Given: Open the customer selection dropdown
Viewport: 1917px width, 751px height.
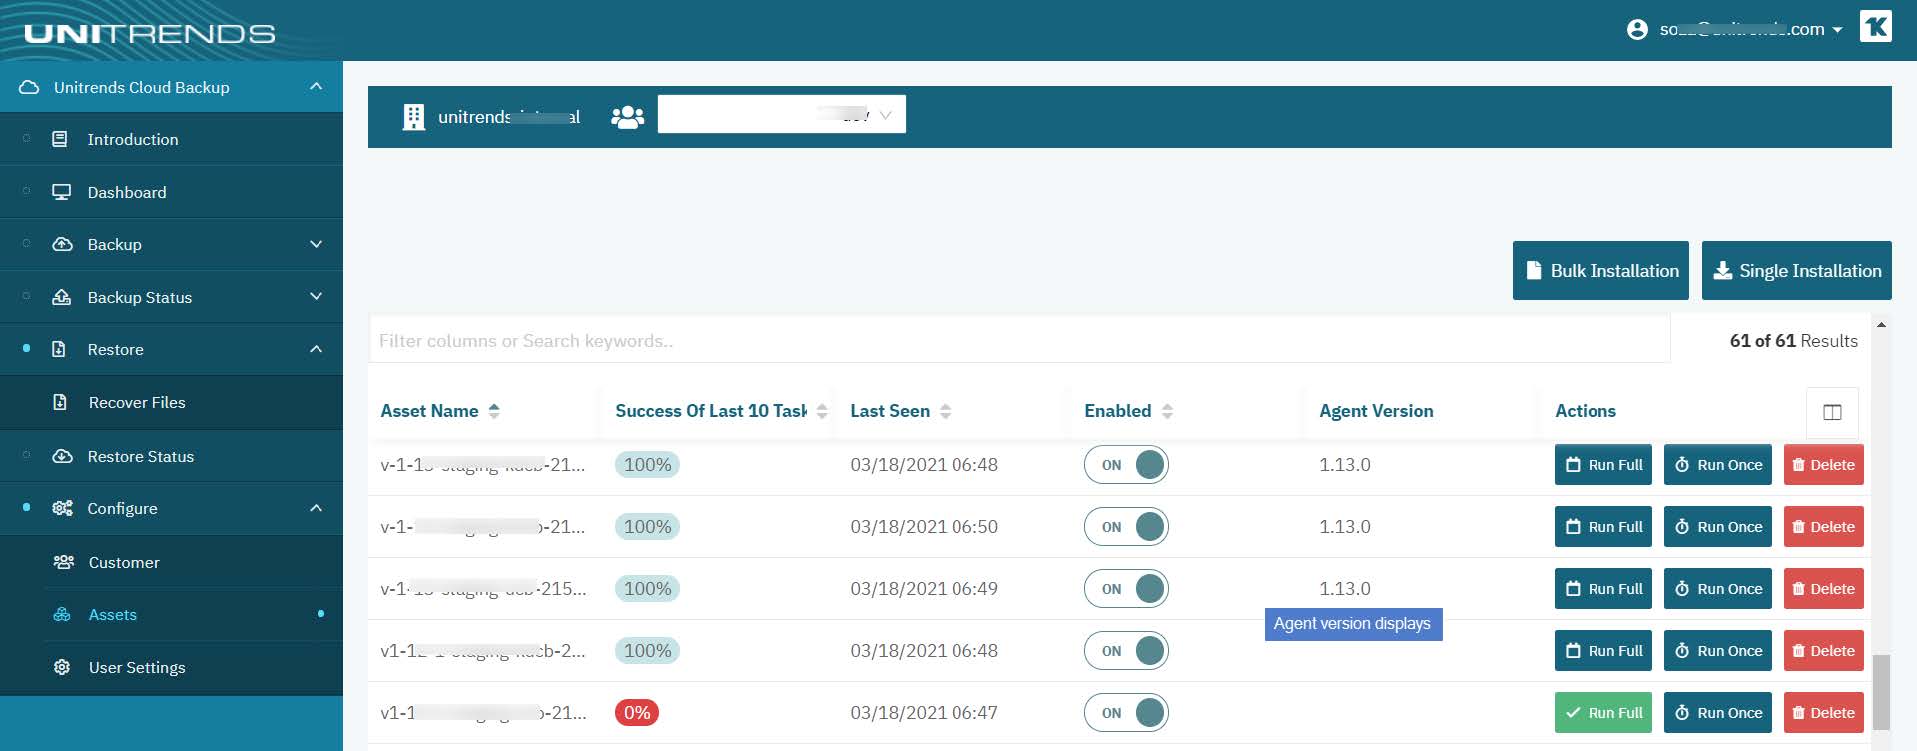Looking at the screenshot, I should [782, 114].
